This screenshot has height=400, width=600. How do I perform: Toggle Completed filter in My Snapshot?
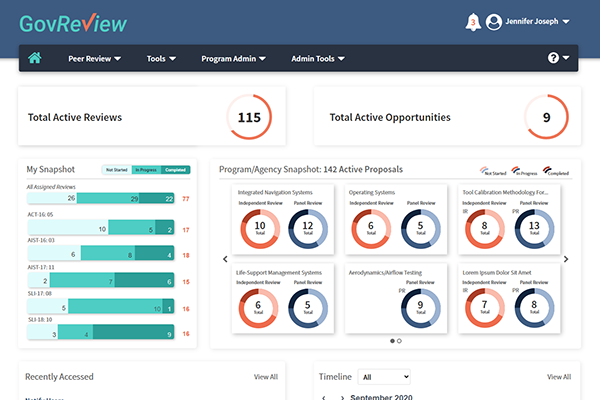coord(176,170)
